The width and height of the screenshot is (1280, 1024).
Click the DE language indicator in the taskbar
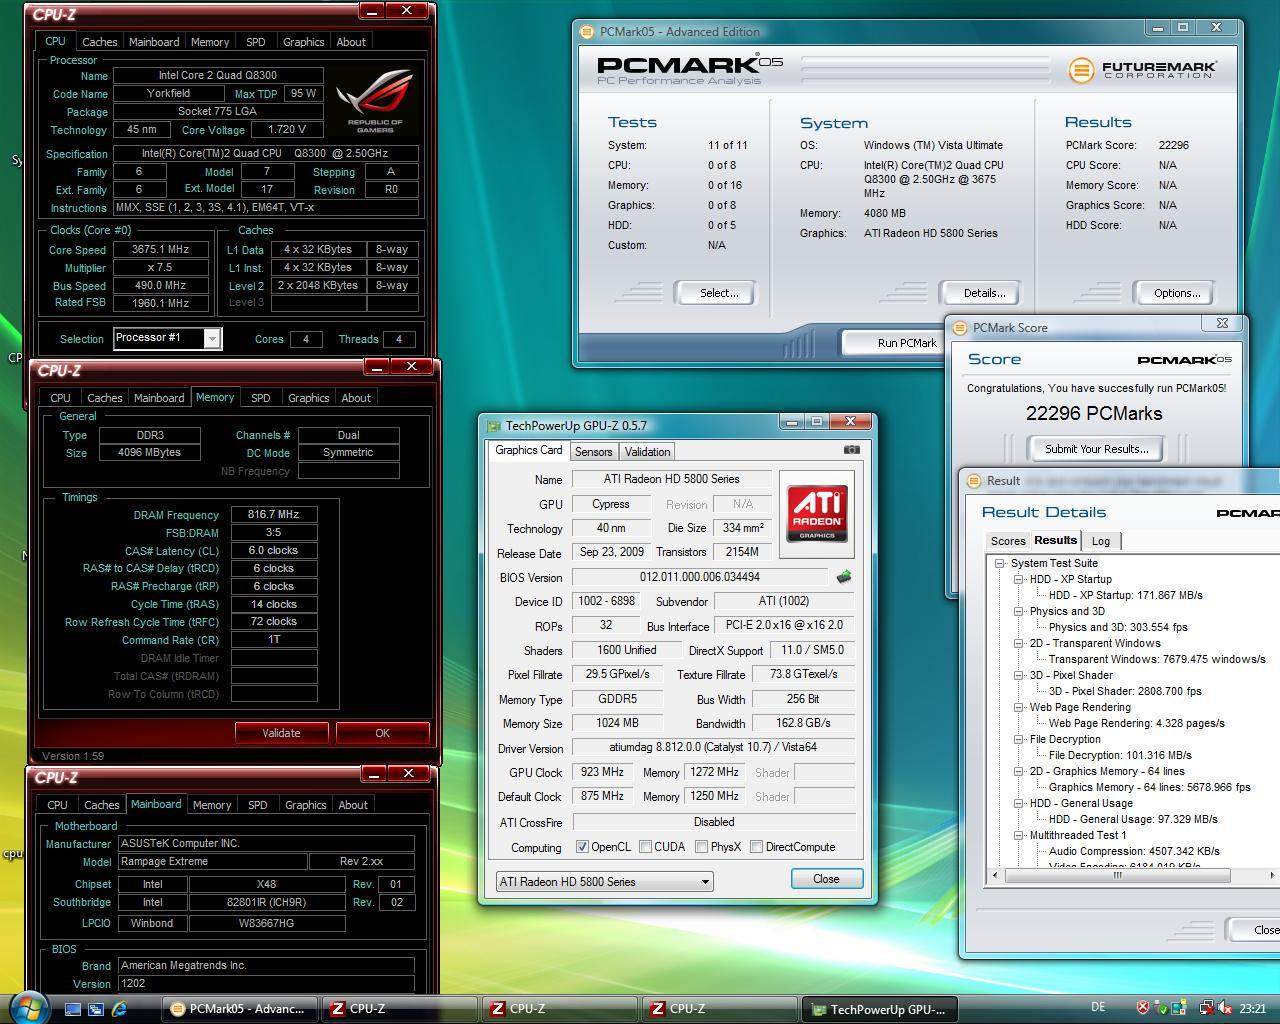[1098, 1008]
